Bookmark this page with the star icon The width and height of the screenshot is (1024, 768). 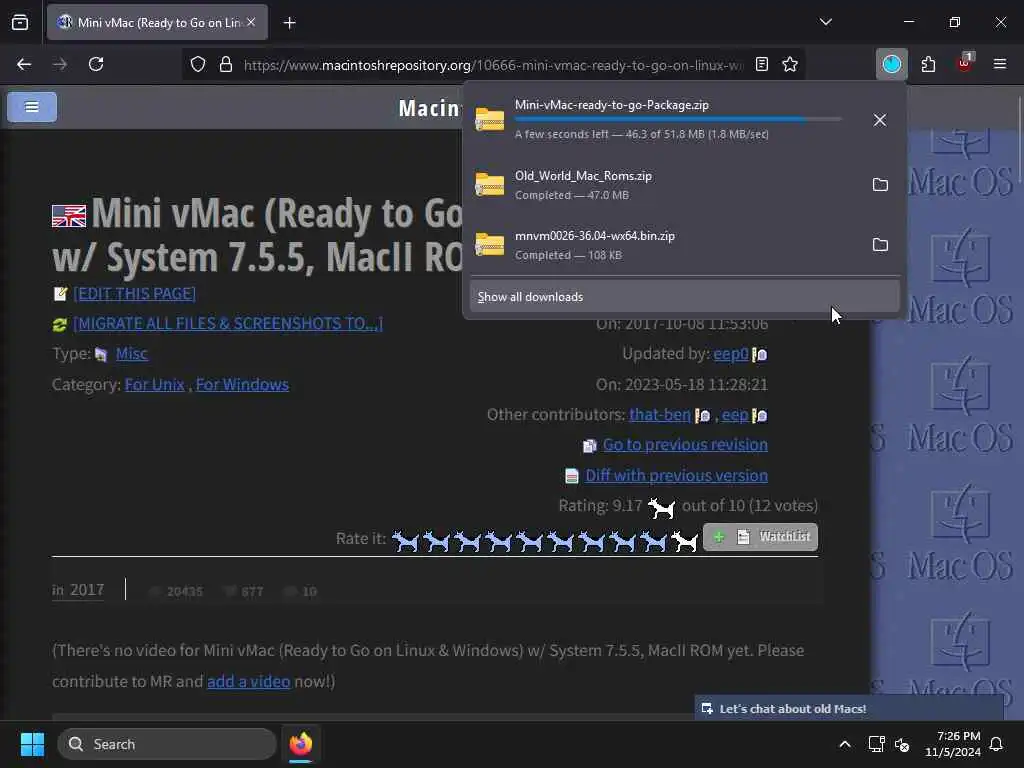790,64
